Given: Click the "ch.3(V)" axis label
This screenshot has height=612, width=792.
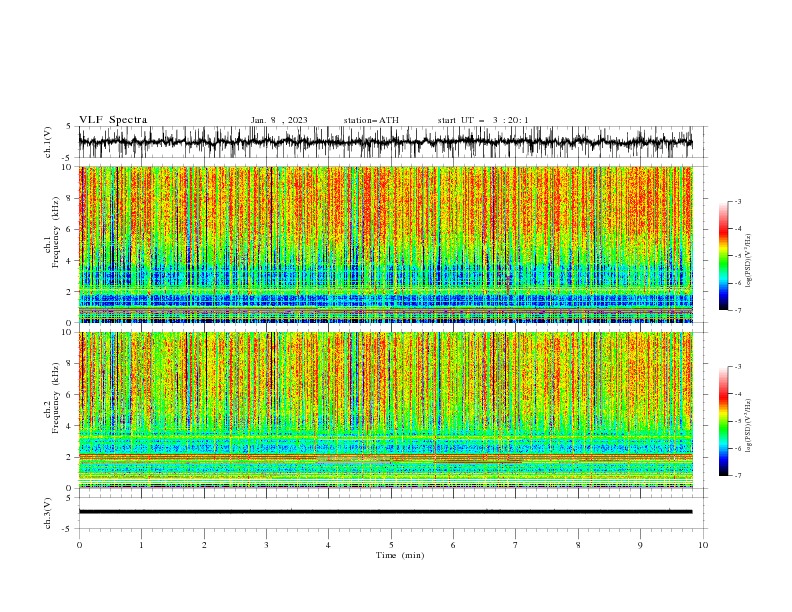Looking at the screenshot, I should point(48,513).
